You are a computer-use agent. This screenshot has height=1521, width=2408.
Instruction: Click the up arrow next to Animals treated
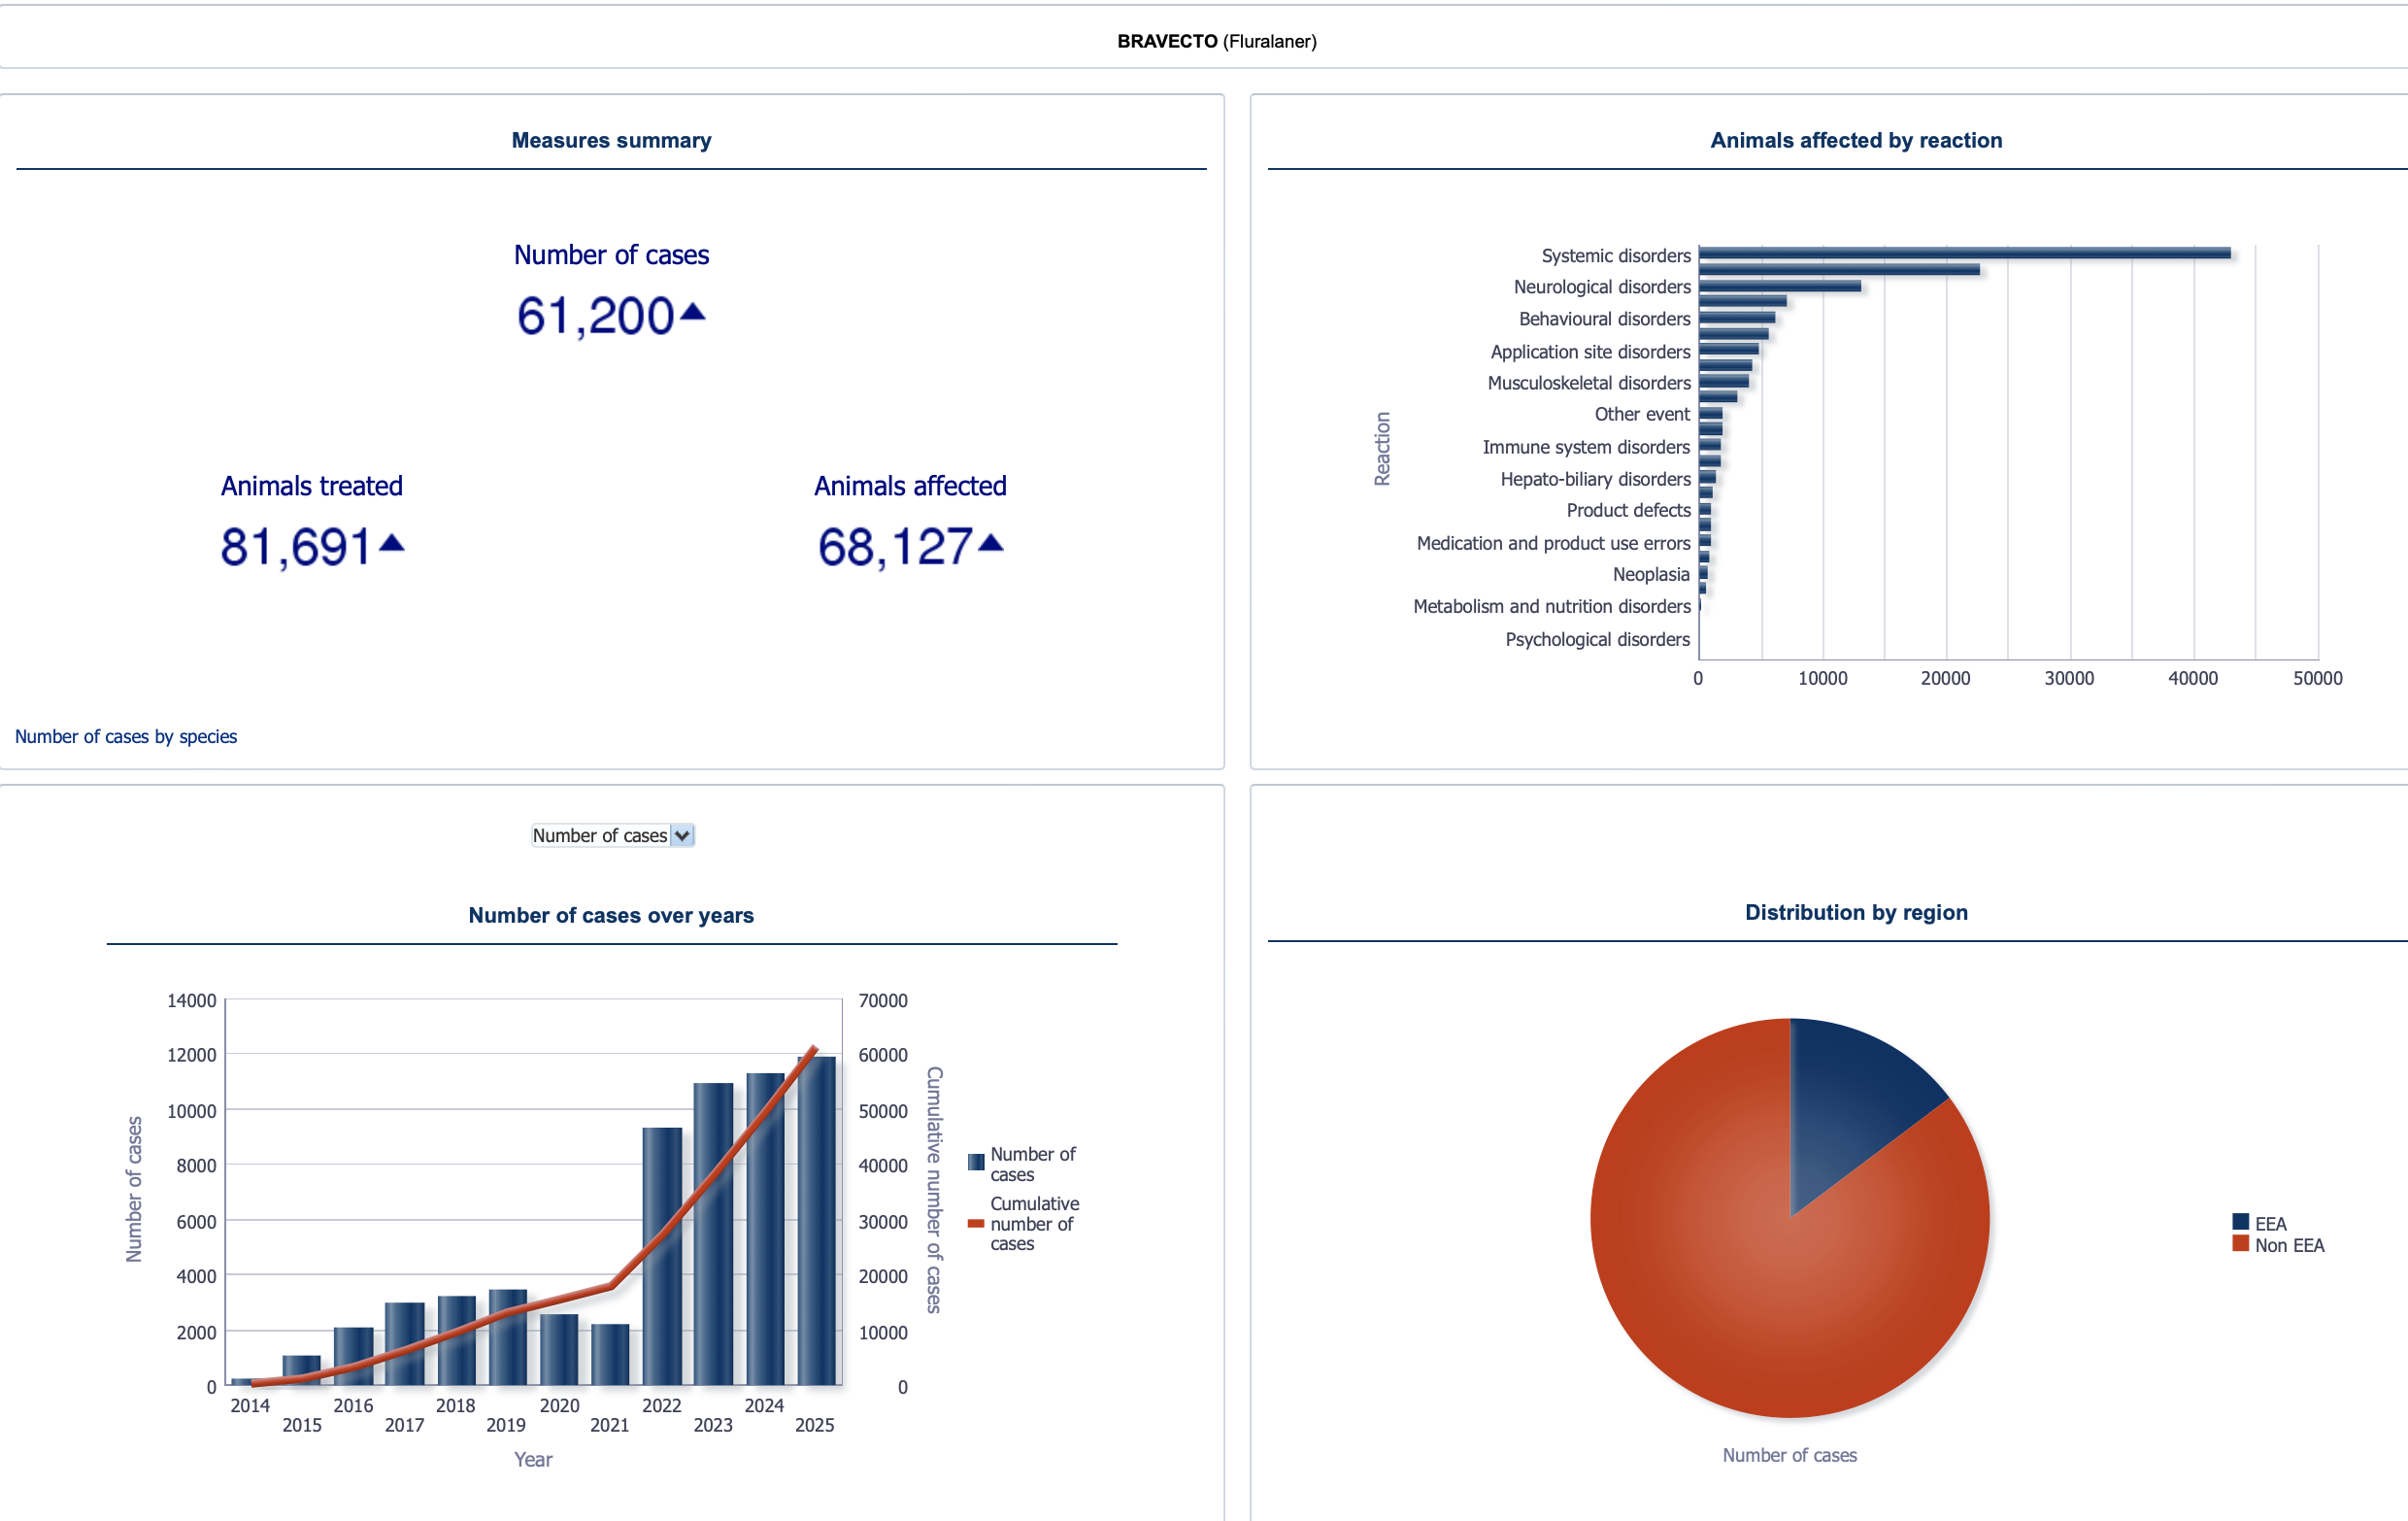392,543
